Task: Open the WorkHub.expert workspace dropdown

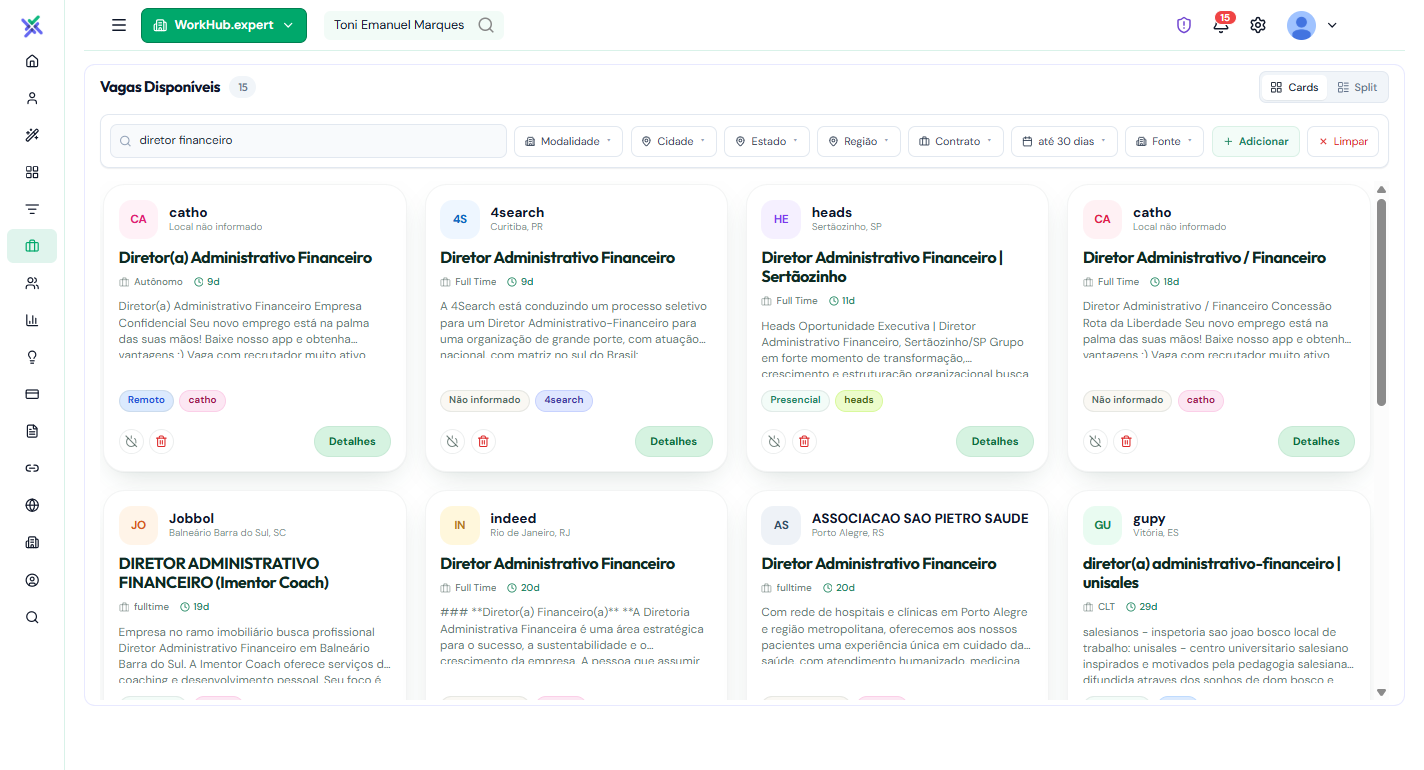Action: click(x=224, y=25)
